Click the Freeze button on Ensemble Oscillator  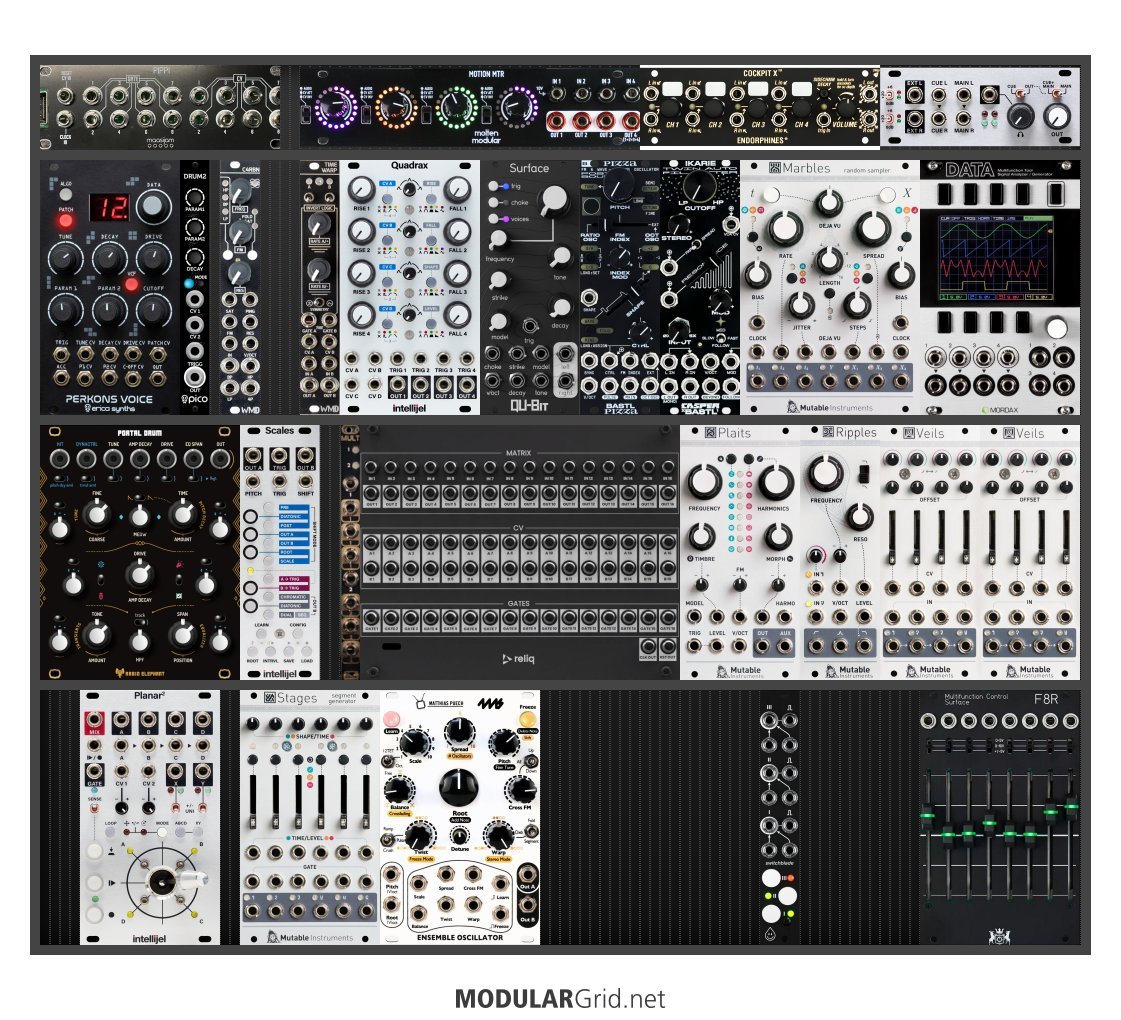pyautogui.click(x=528, y=719)
